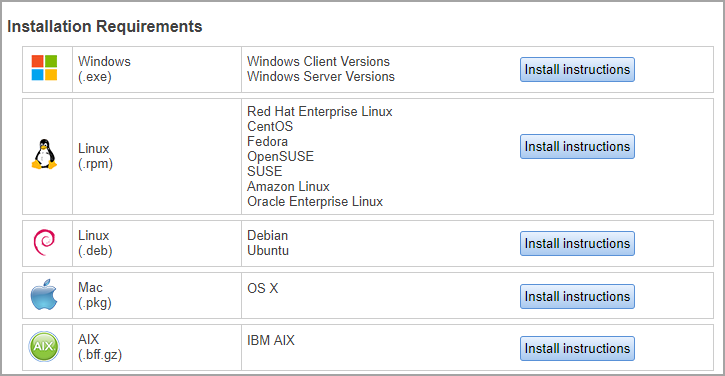Select the Mac (.pkg) label
725x376 pixels.
click(95, 295)
